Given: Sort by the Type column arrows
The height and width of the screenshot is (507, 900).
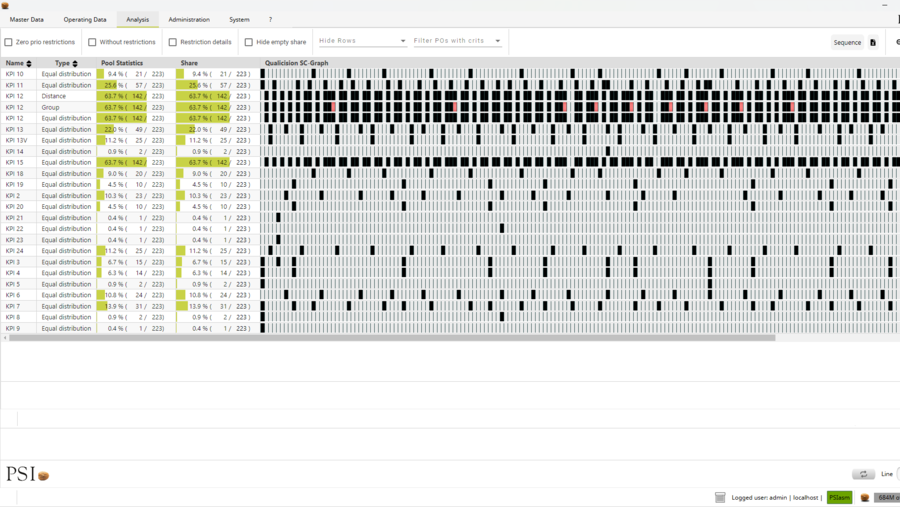Looking at the screenshot, I should [x=75, y=63].
